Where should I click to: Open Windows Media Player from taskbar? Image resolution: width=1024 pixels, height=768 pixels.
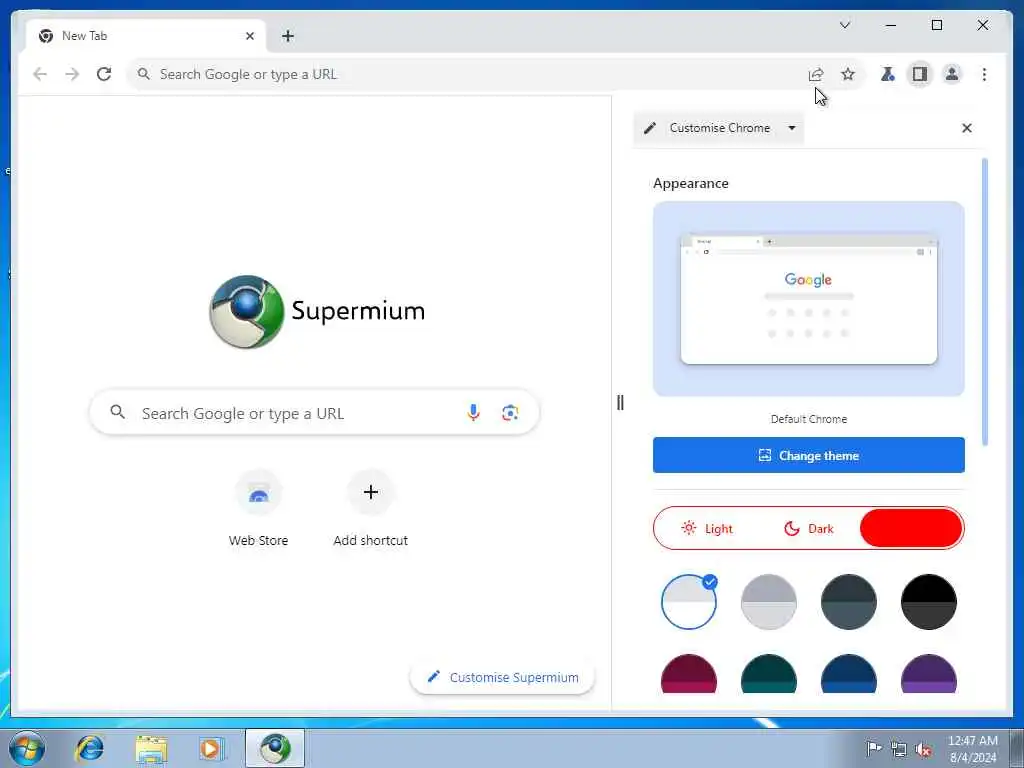[212, 748]
